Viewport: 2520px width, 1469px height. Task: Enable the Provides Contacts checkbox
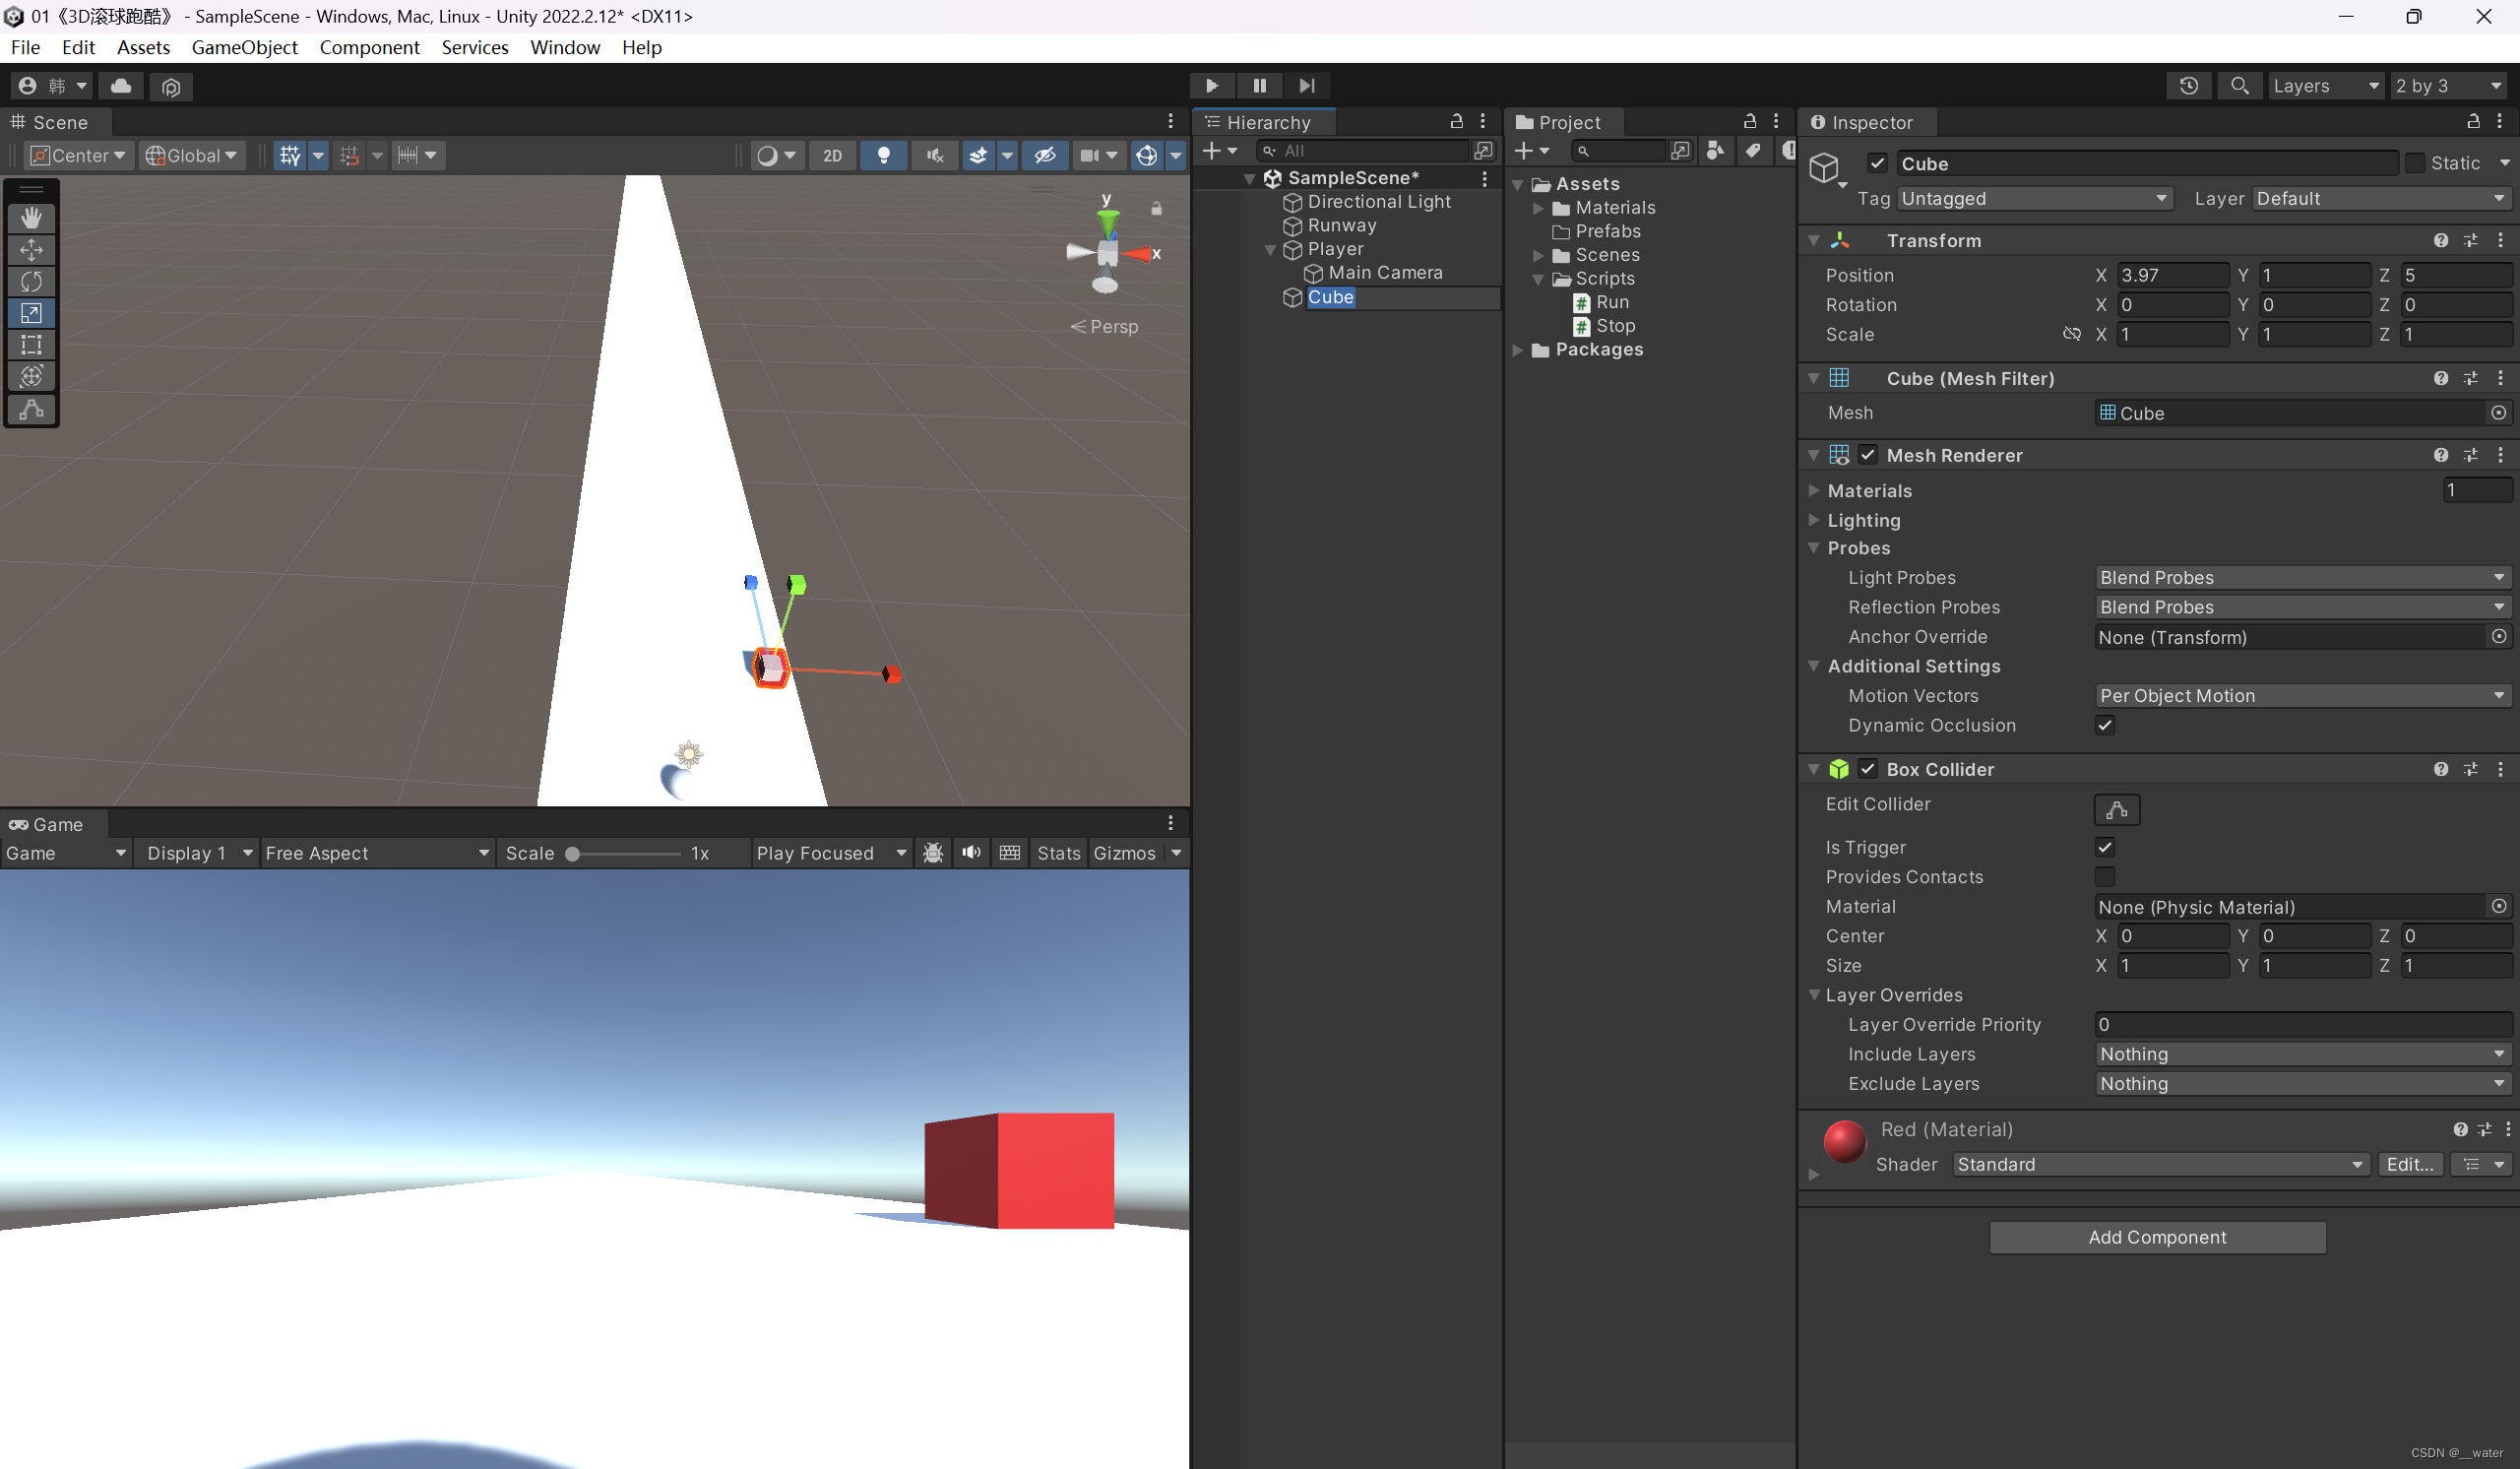click(x=2104, y=877)
